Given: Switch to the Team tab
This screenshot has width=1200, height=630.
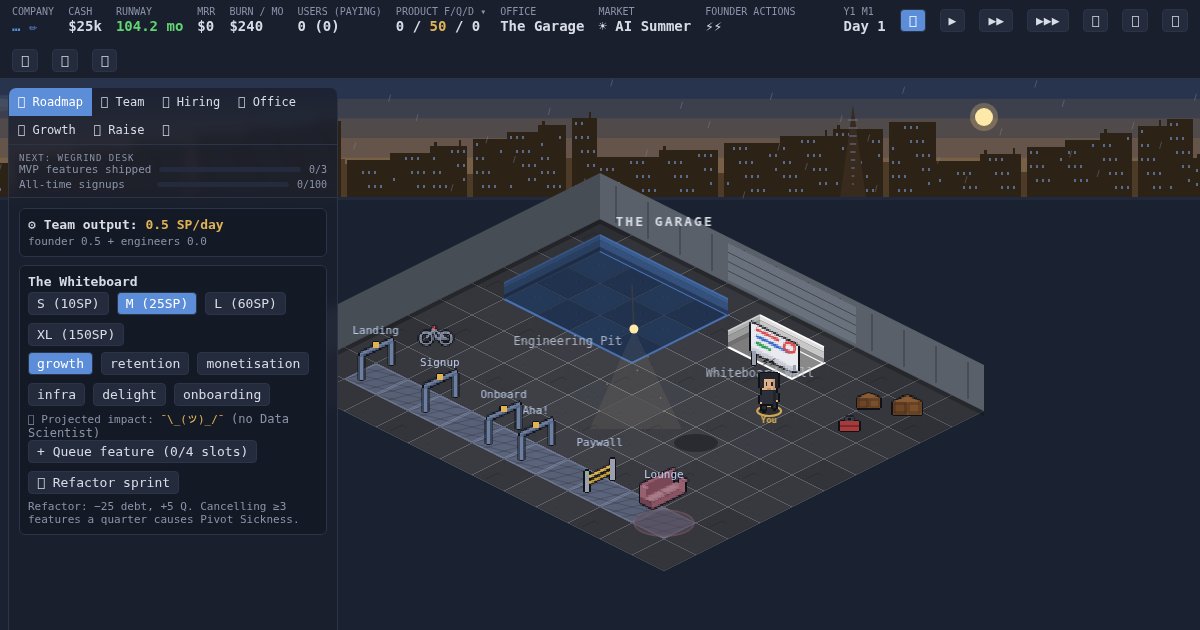Looking at the screenshot, I should click(122, 102).
